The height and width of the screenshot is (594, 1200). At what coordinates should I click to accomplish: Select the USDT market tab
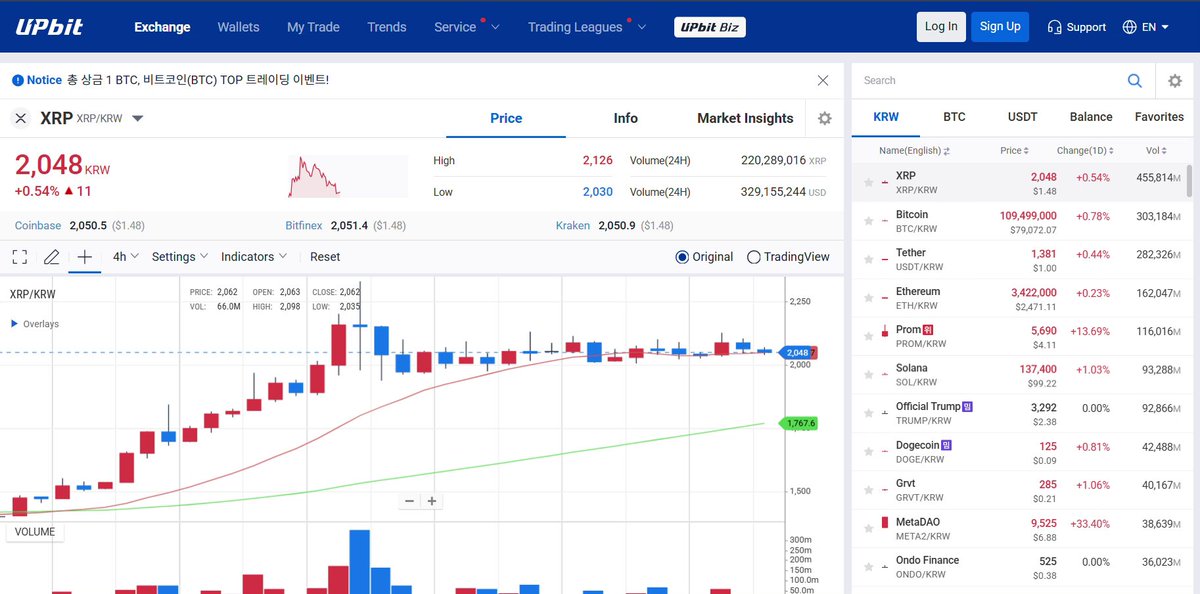click(x=1022, y=117)
